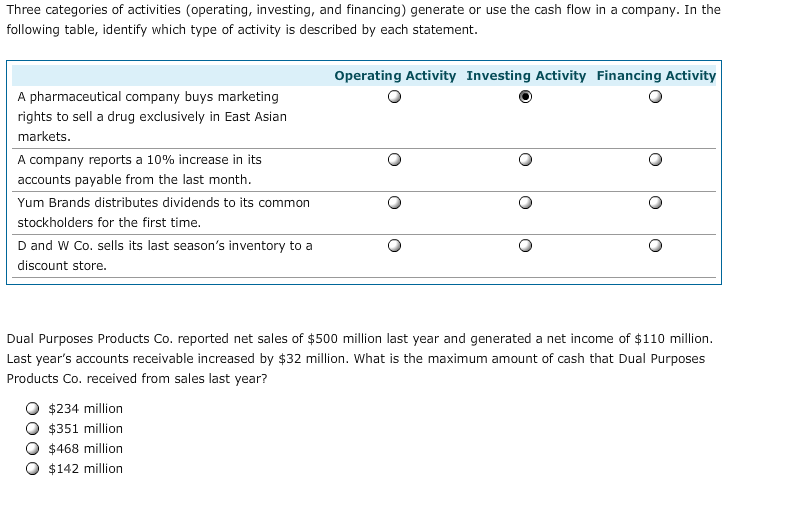Click the Operating Activity column header

[395, 76]
